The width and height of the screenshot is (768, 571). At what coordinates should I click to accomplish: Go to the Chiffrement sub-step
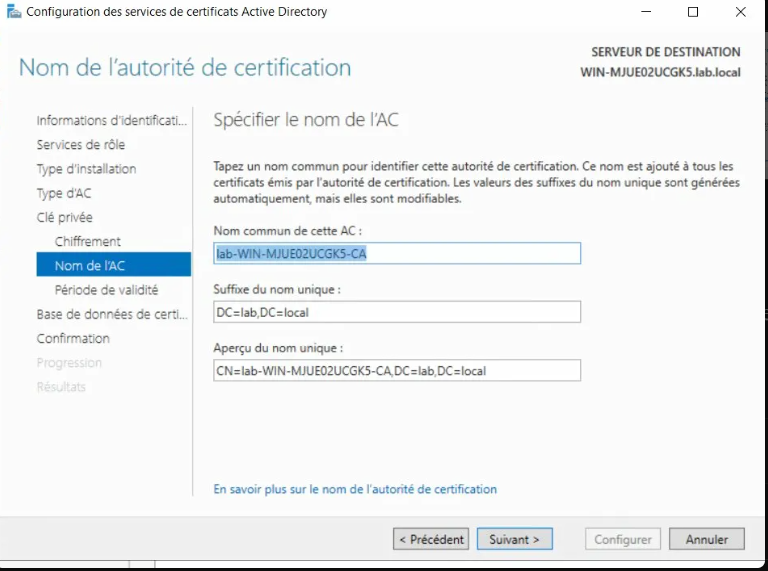click(x=88, y=241)
